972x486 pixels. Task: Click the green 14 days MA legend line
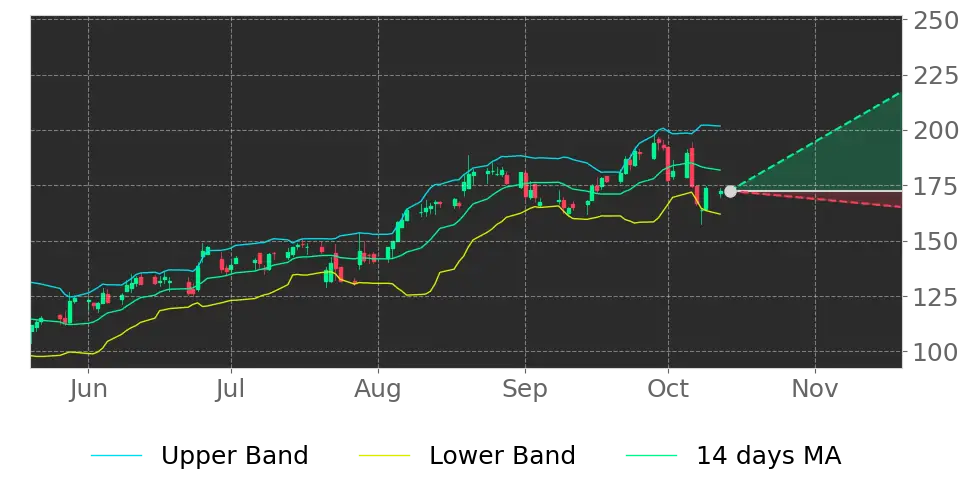tap(652, 456)
